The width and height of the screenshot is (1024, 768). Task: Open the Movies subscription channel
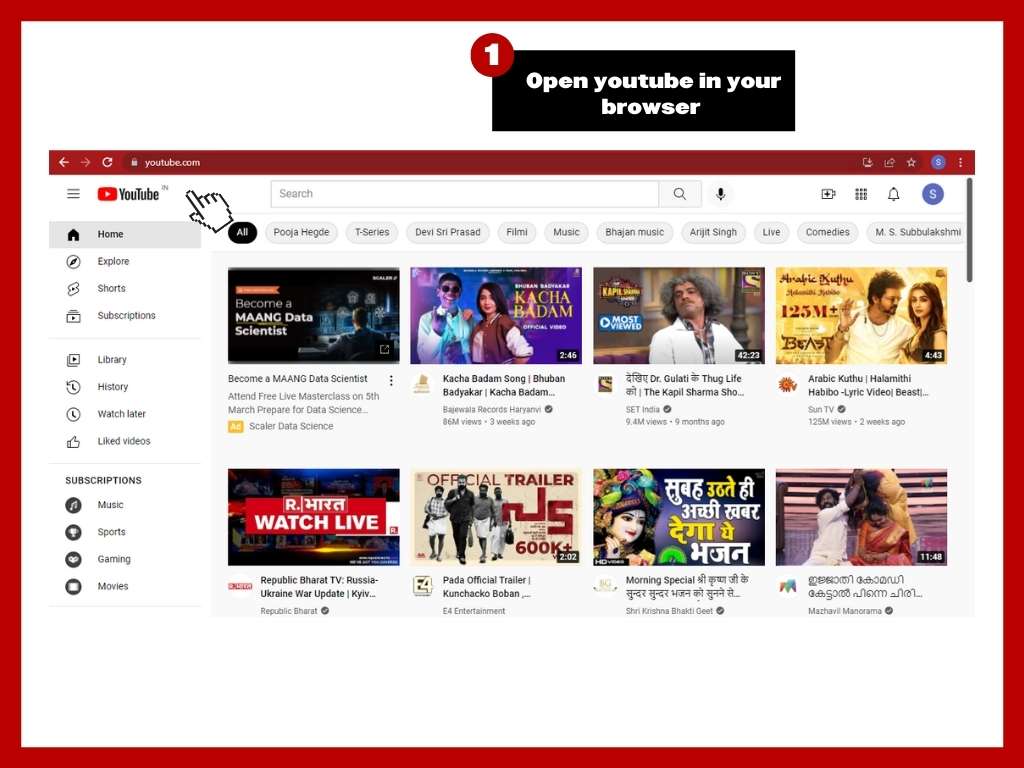click(124, 586)
